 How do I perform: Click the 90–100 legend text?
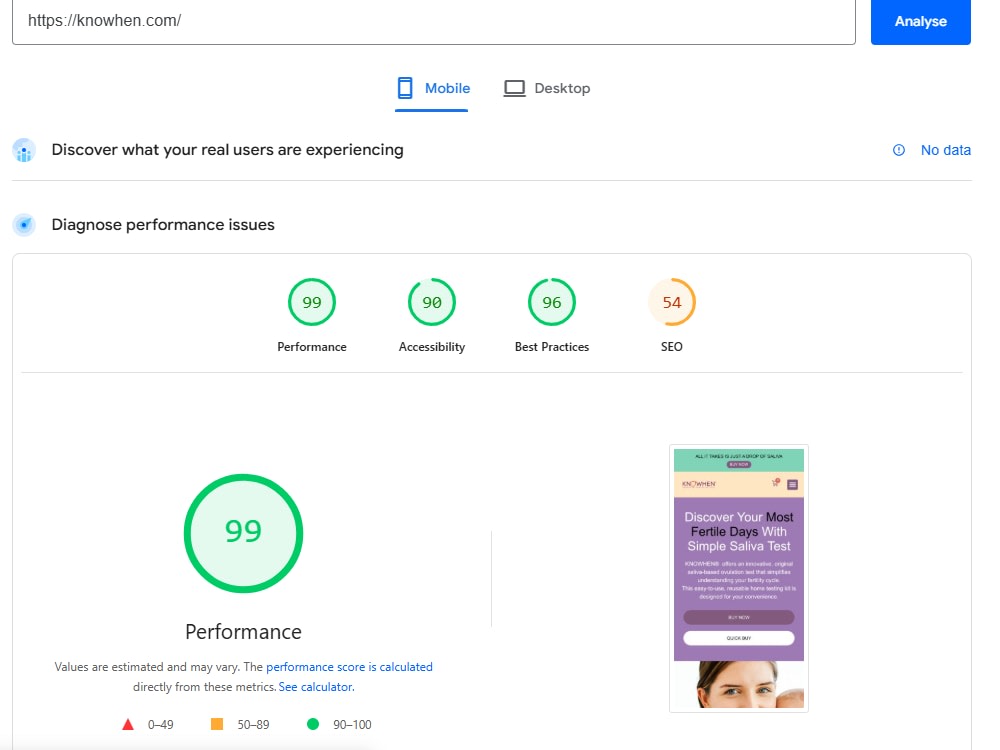coord(352,724)
